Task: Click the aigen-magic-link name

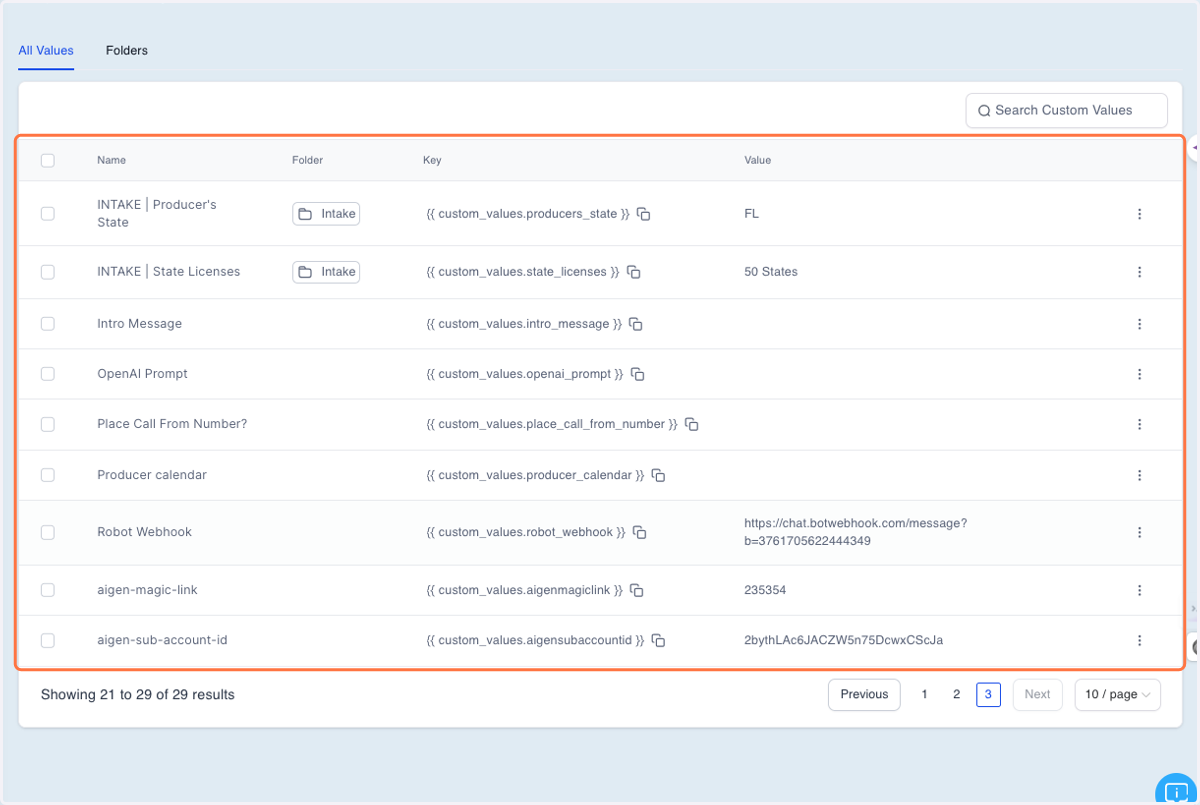Action: [x=147, y=590]
